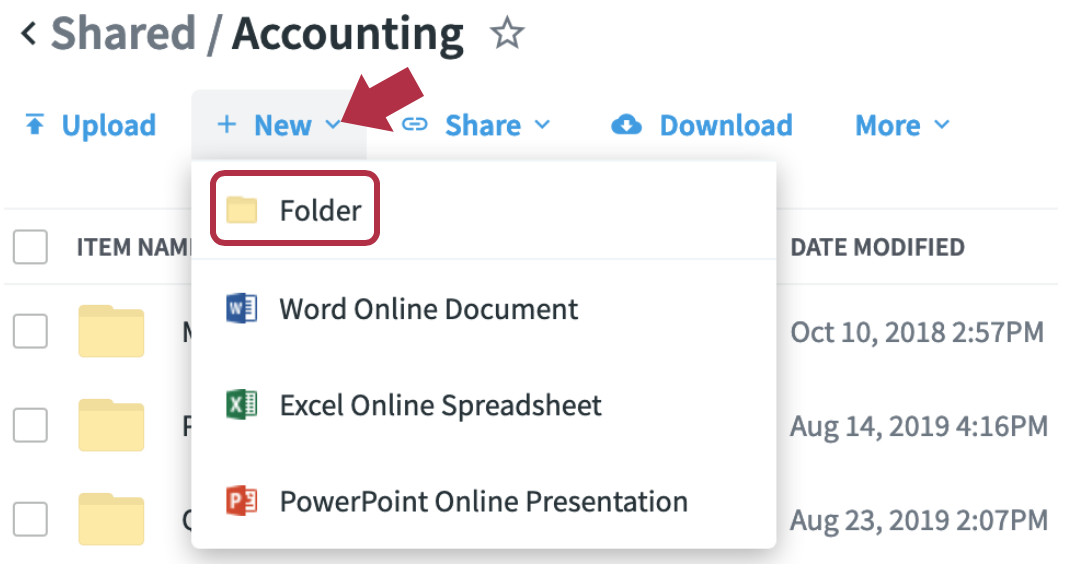Click the date Oct 10, 2018 2:57PM
This screenshot has width=1072, height=568.
pyautogui.click(x=917, y=332)
